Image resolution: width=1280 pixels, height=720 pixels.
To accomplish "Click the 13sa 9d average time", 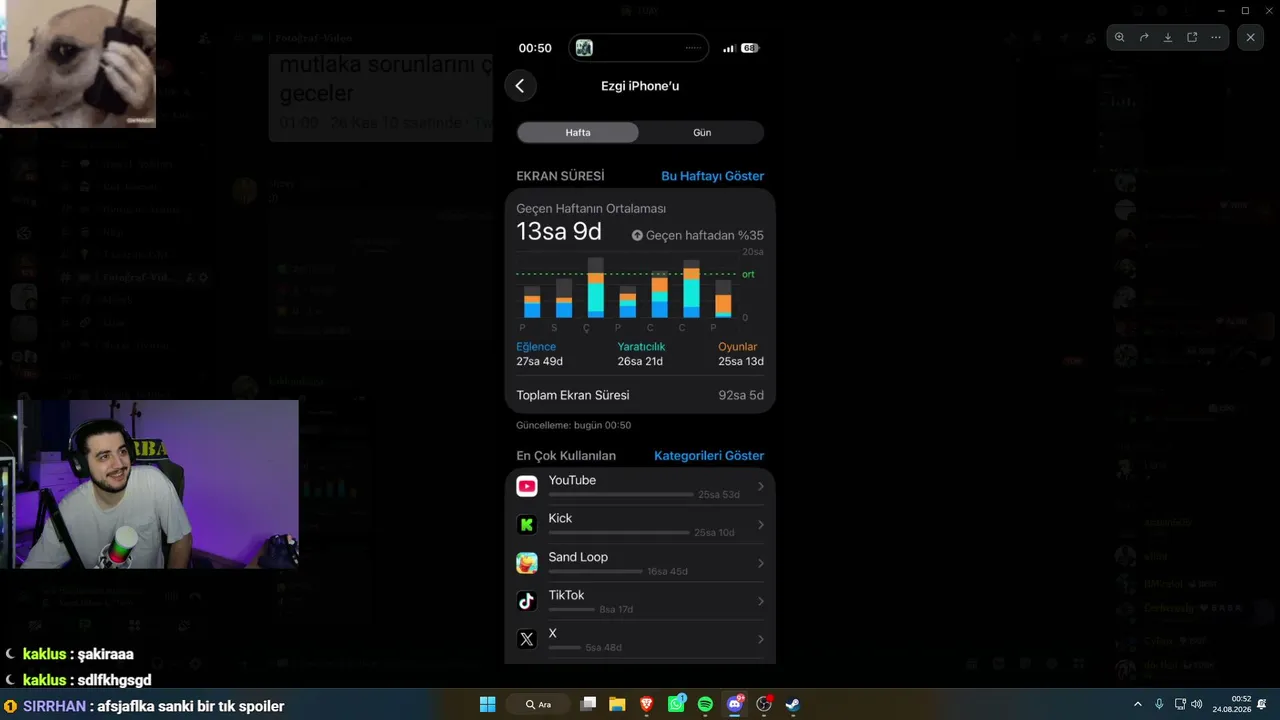I will point(559,232).
